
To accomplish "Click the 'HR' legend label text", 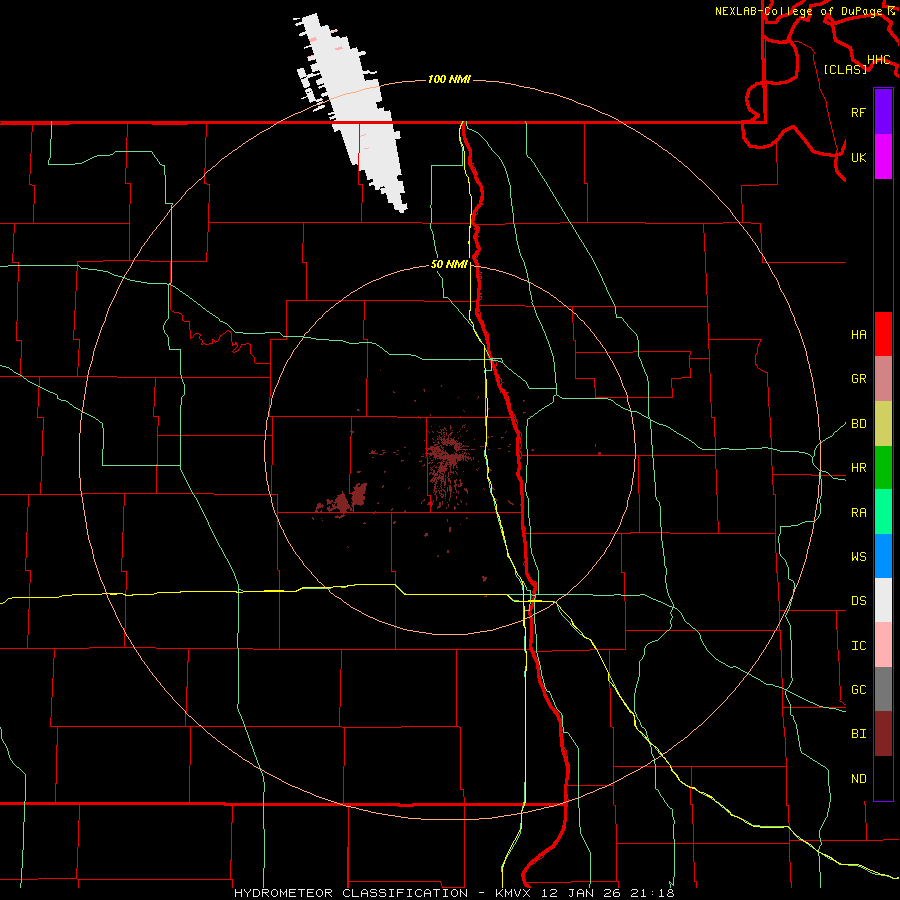I will [858, 468].
